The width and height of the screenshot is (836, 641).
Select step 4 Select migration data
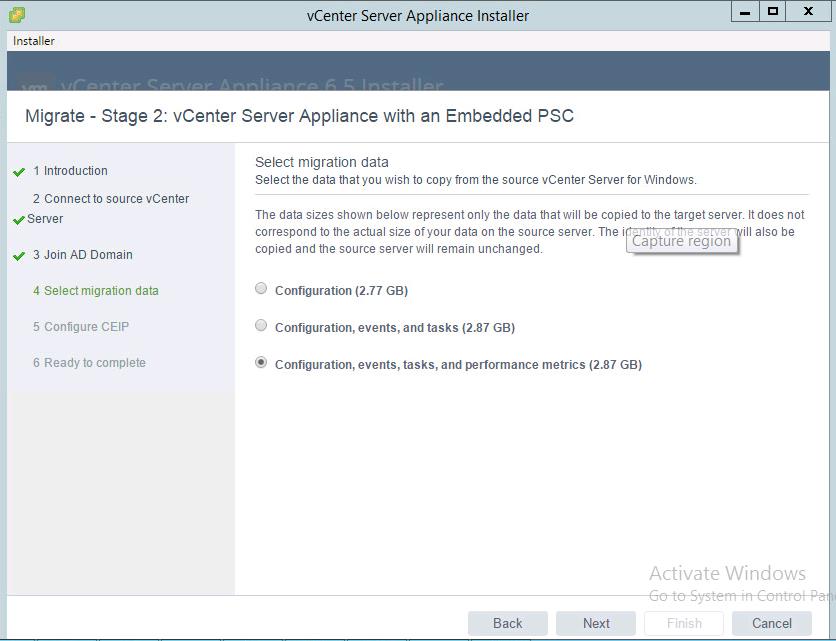(x=96, y=291)
